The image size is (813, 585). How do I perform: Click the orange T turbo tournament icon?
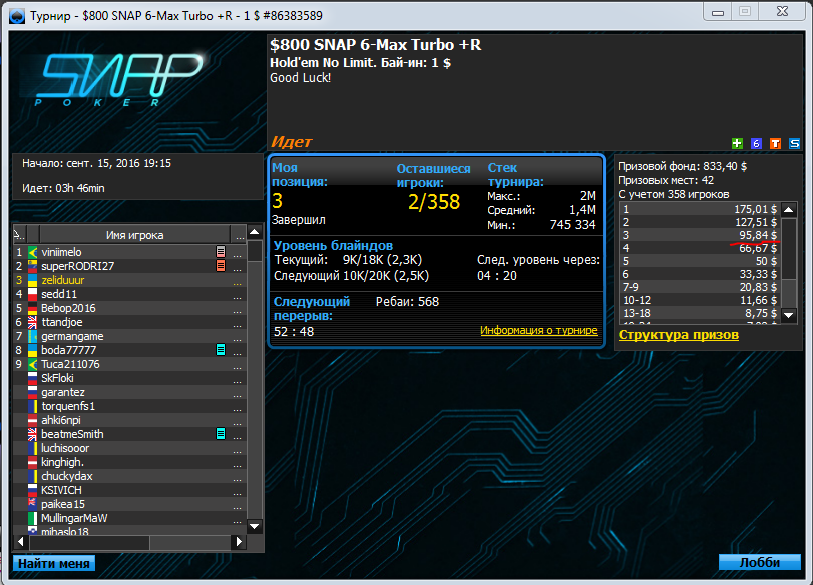[x=775, y=144]
